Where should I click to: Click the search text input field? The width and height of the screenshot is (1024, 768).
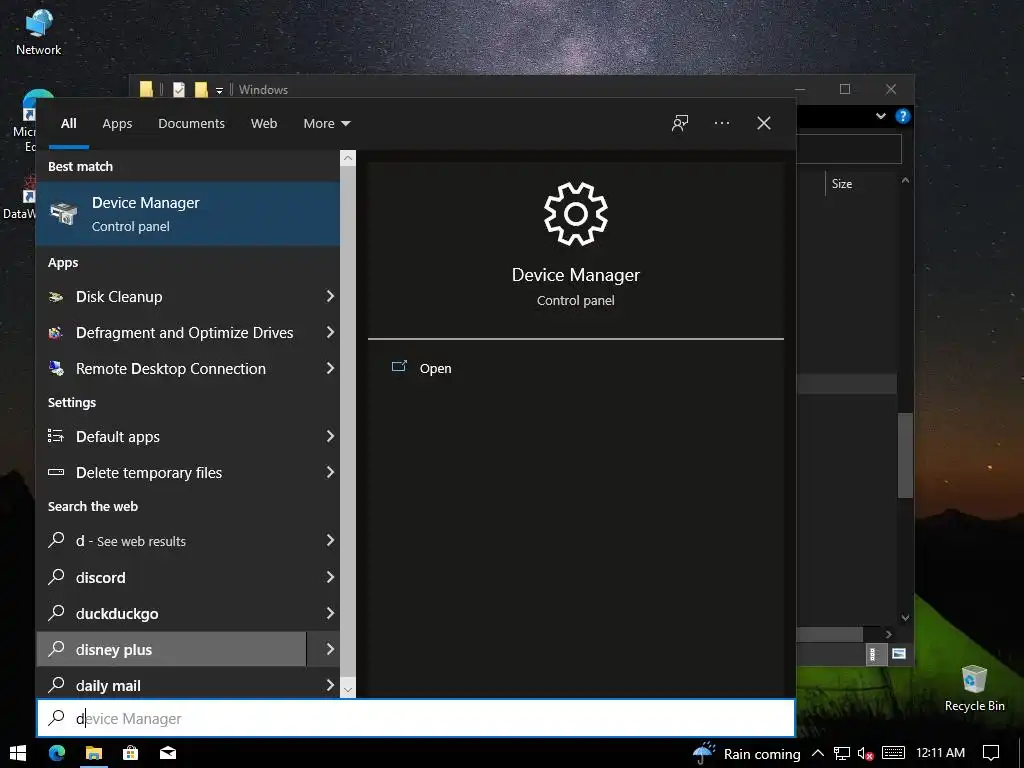click(x=416, y=718)
